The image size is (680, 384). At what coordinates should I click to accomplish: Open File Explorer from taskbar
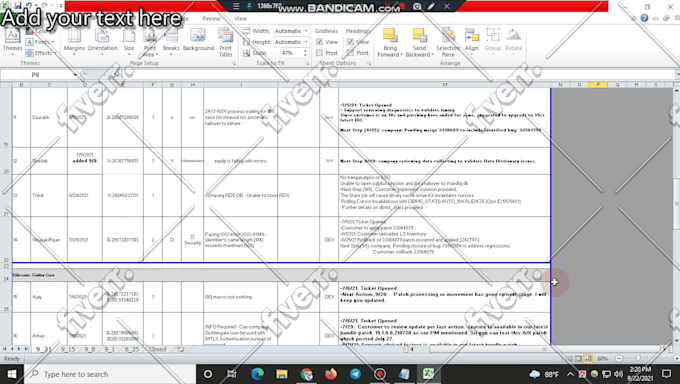(x=282, y=374)
